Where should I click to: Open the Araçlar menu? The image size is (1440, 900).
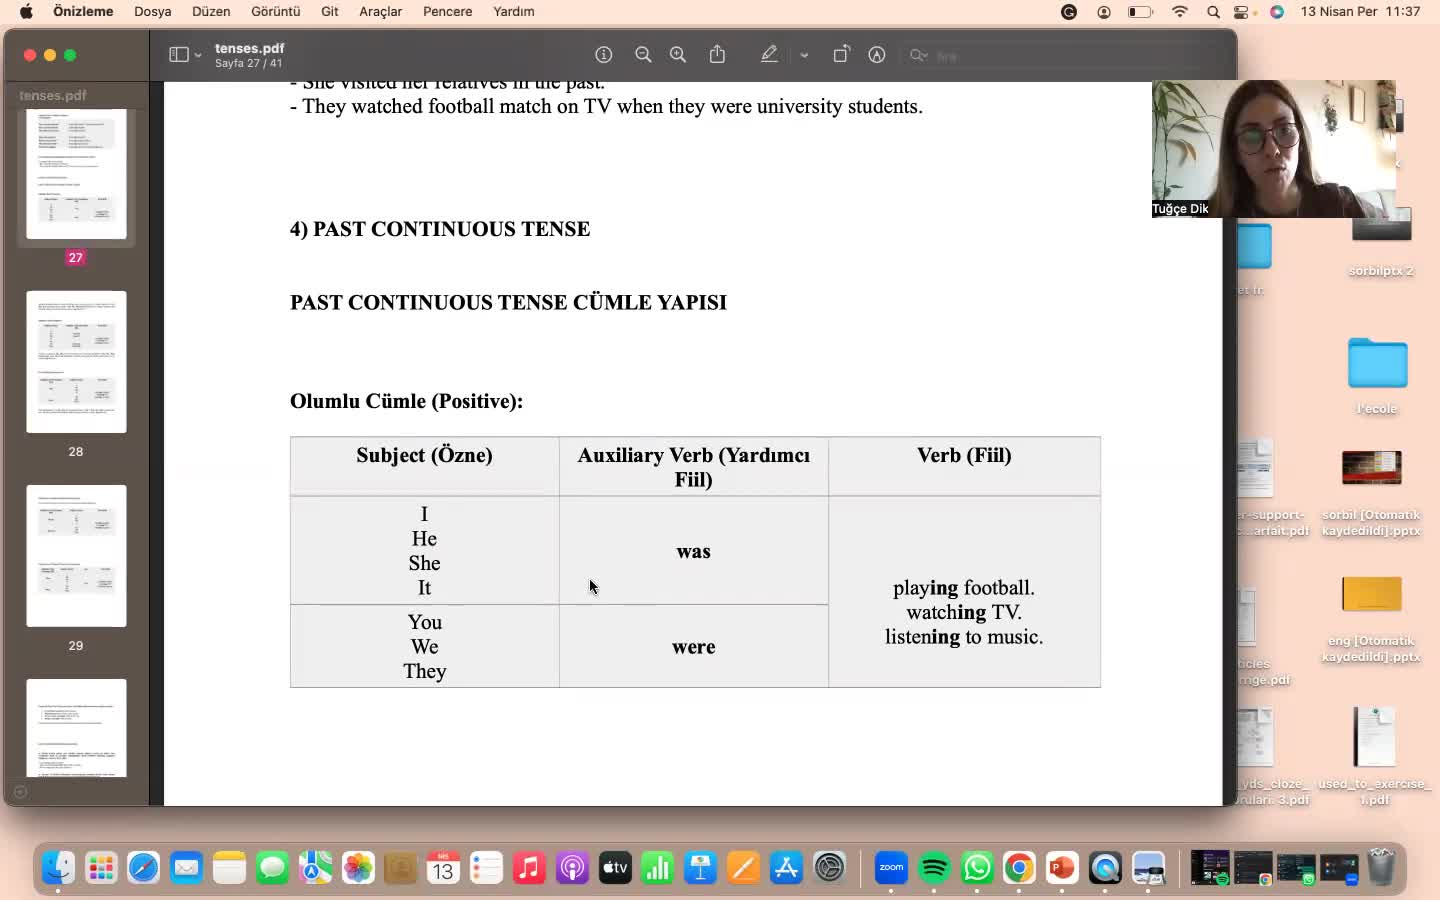[x=380, y=12]
